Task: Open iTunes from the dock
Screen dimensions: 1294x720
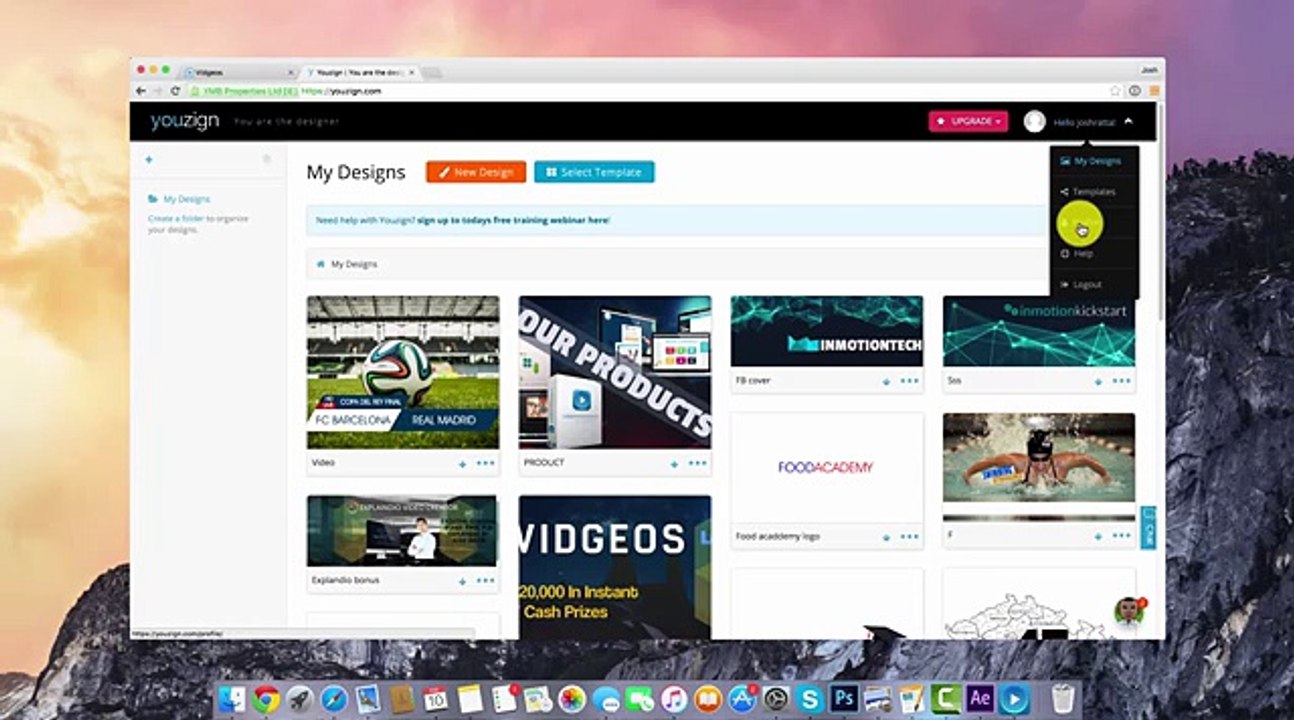Action: (674, 698)
